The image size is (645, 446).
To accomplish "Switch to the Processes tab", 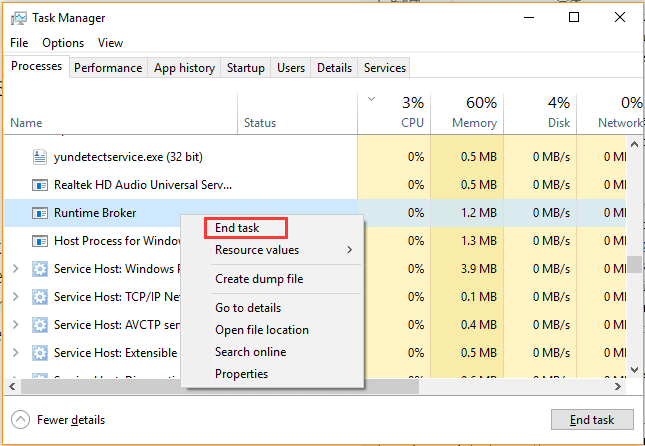I will (x=36, y=66).
